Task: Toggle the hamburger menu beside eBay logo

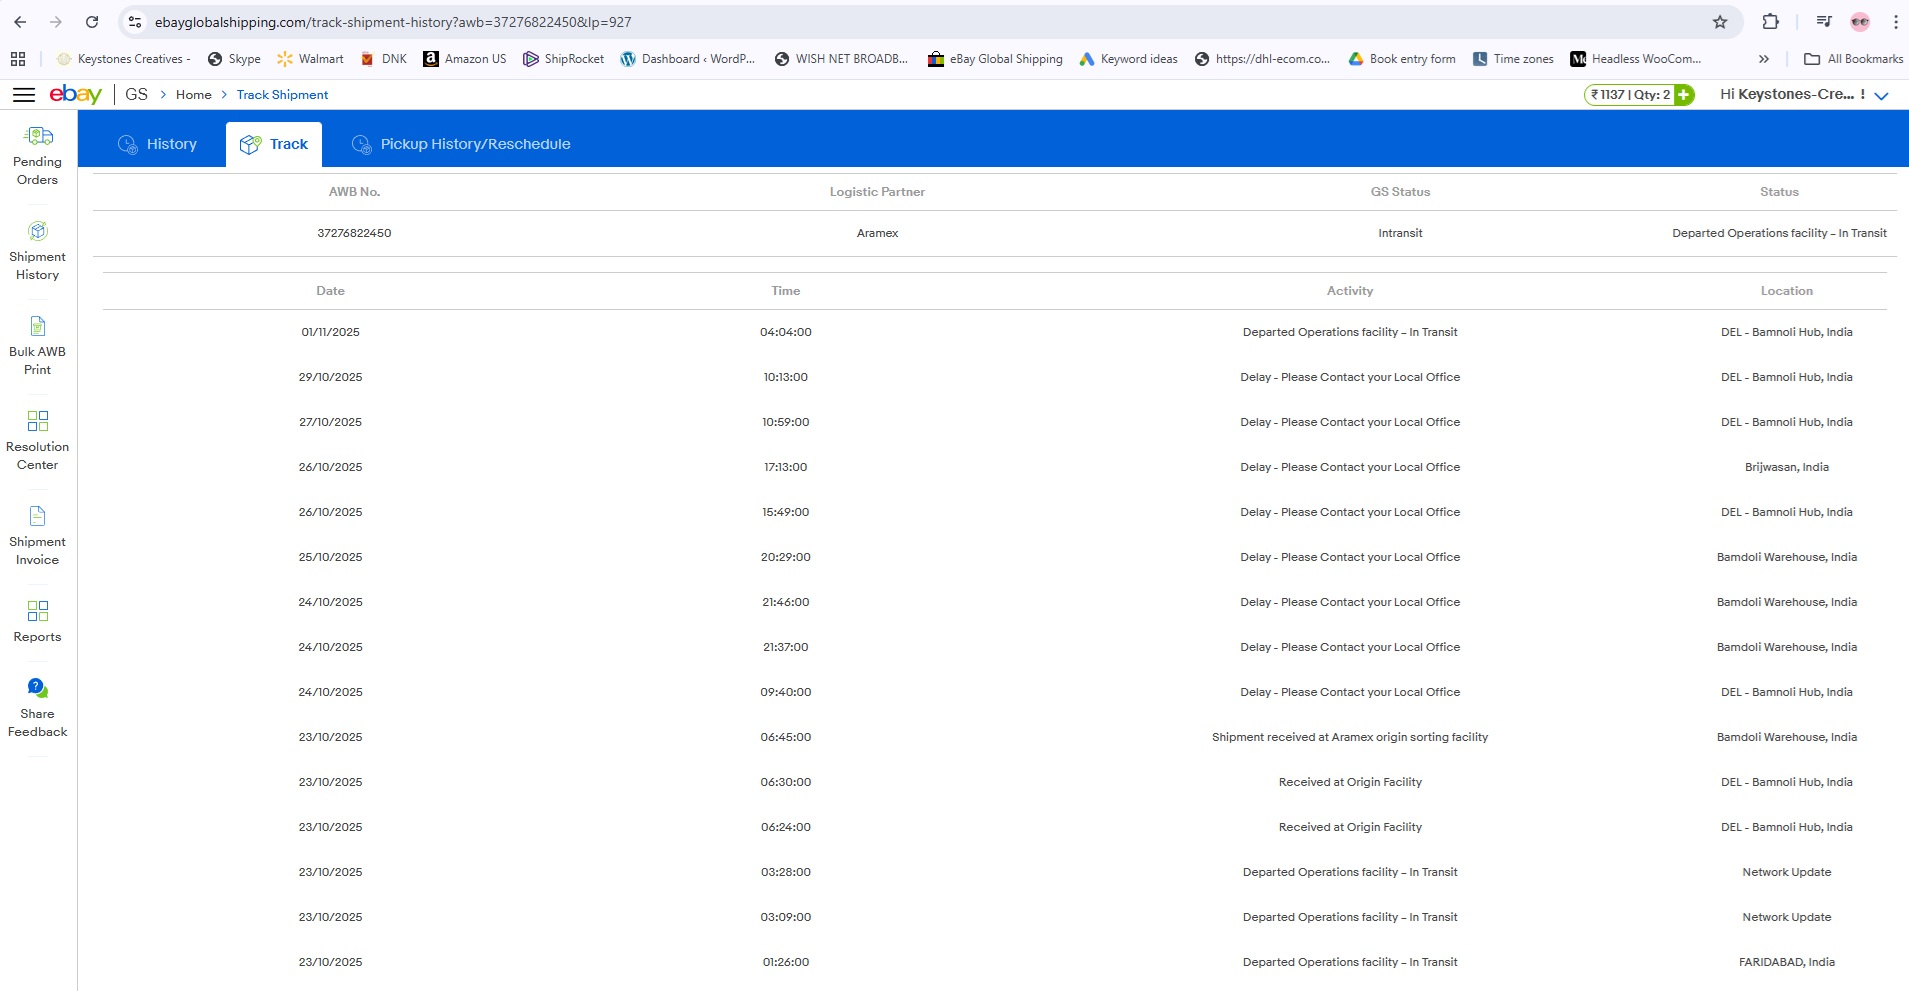Action: 23,95
